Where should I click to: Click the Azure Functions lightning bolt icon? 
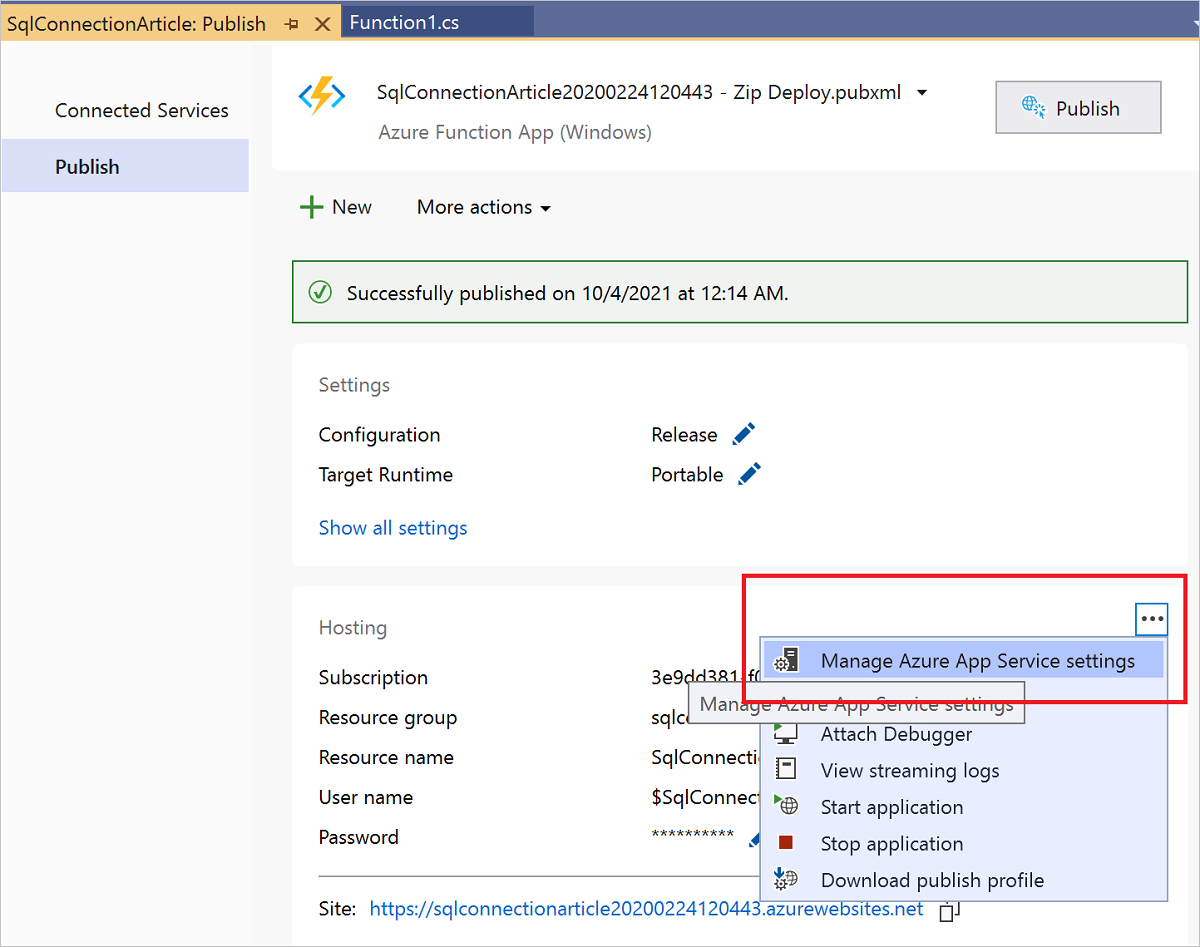click(x=322, y=96)
